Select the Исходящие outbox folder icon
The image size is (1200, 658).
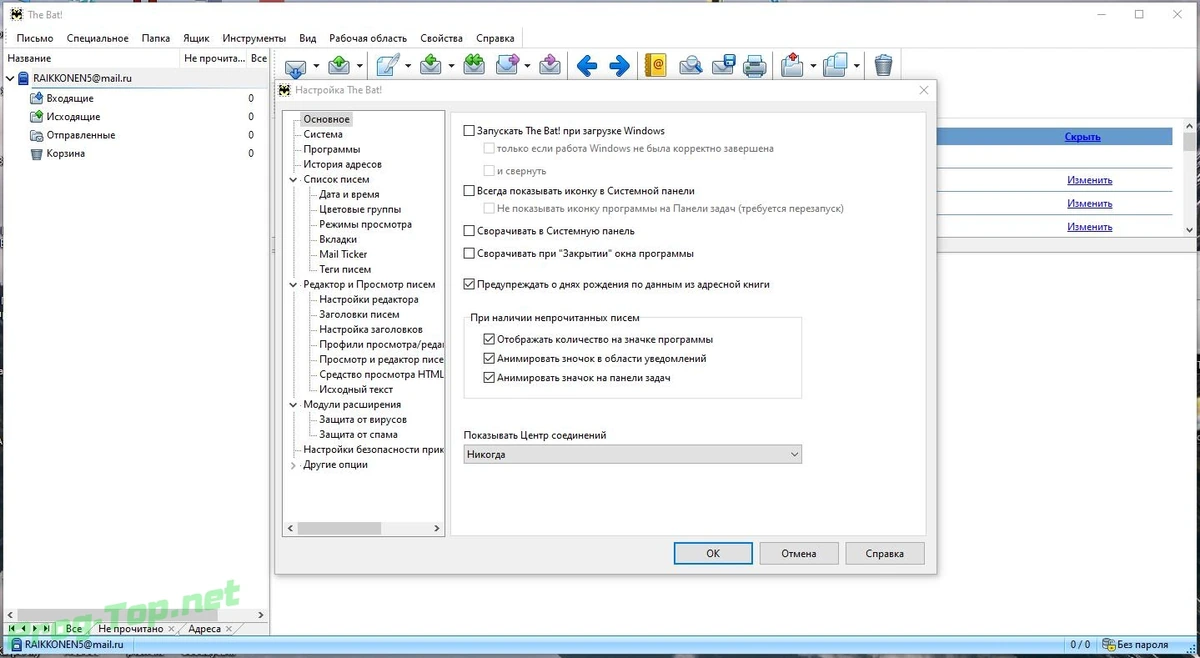click(37, 117)
